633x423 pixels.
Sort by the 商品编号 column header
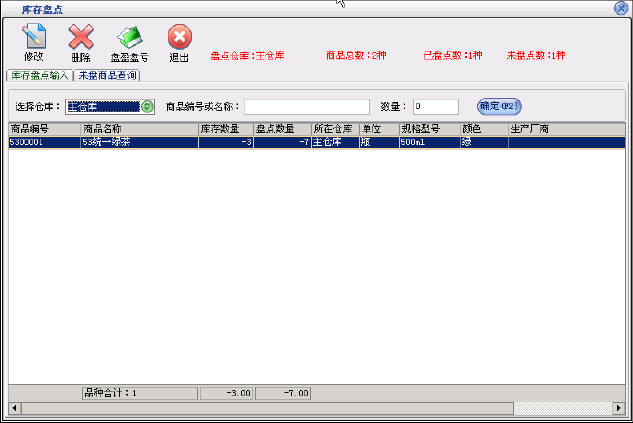(x=44, y=129)
